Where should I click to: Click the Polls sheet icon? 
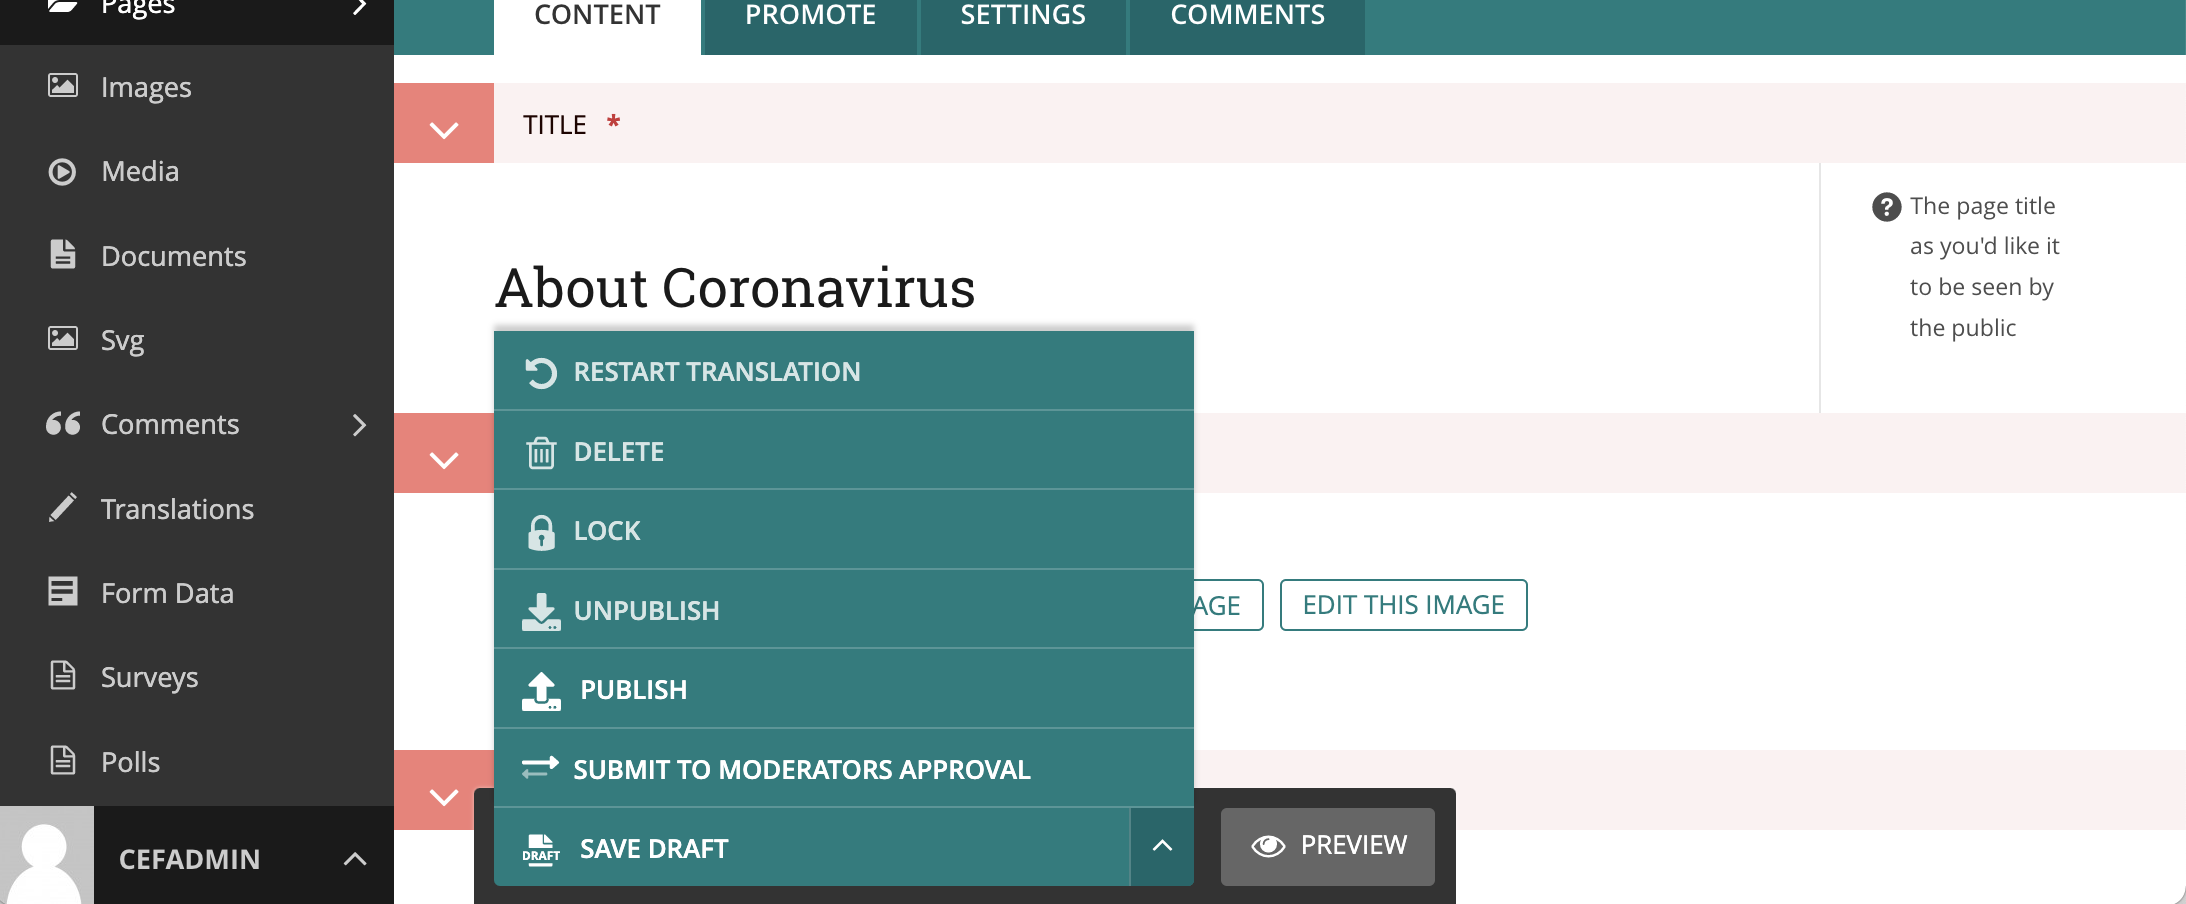coord(63,761)
